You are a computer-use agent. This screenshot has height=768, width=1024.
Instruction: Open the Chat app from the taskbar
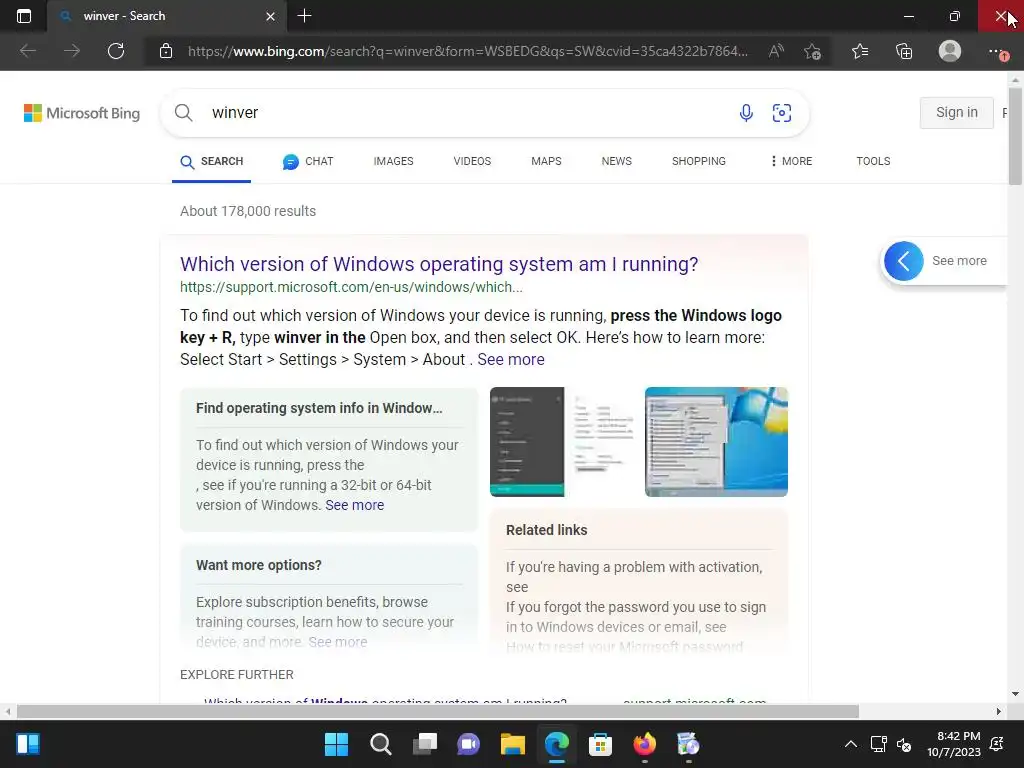[x=468, y=744]
